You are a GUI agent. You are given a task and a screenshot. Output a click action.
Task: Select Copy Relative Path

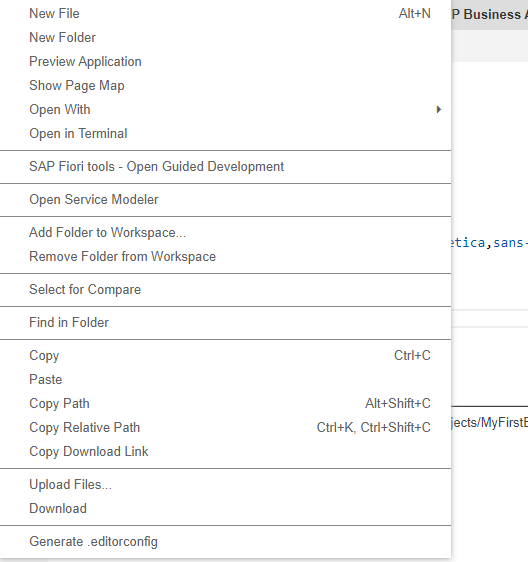click(225, 428)
